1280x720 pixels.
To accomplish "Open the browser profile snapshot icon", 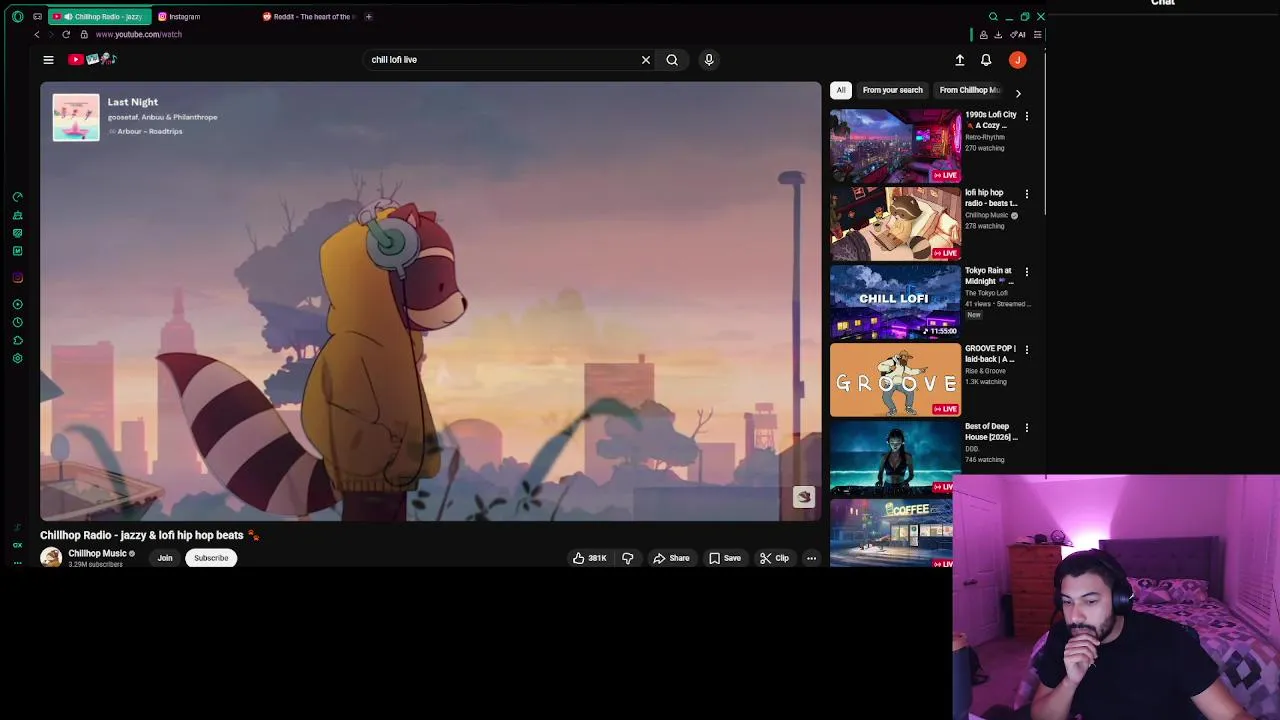I will (983, 34).
